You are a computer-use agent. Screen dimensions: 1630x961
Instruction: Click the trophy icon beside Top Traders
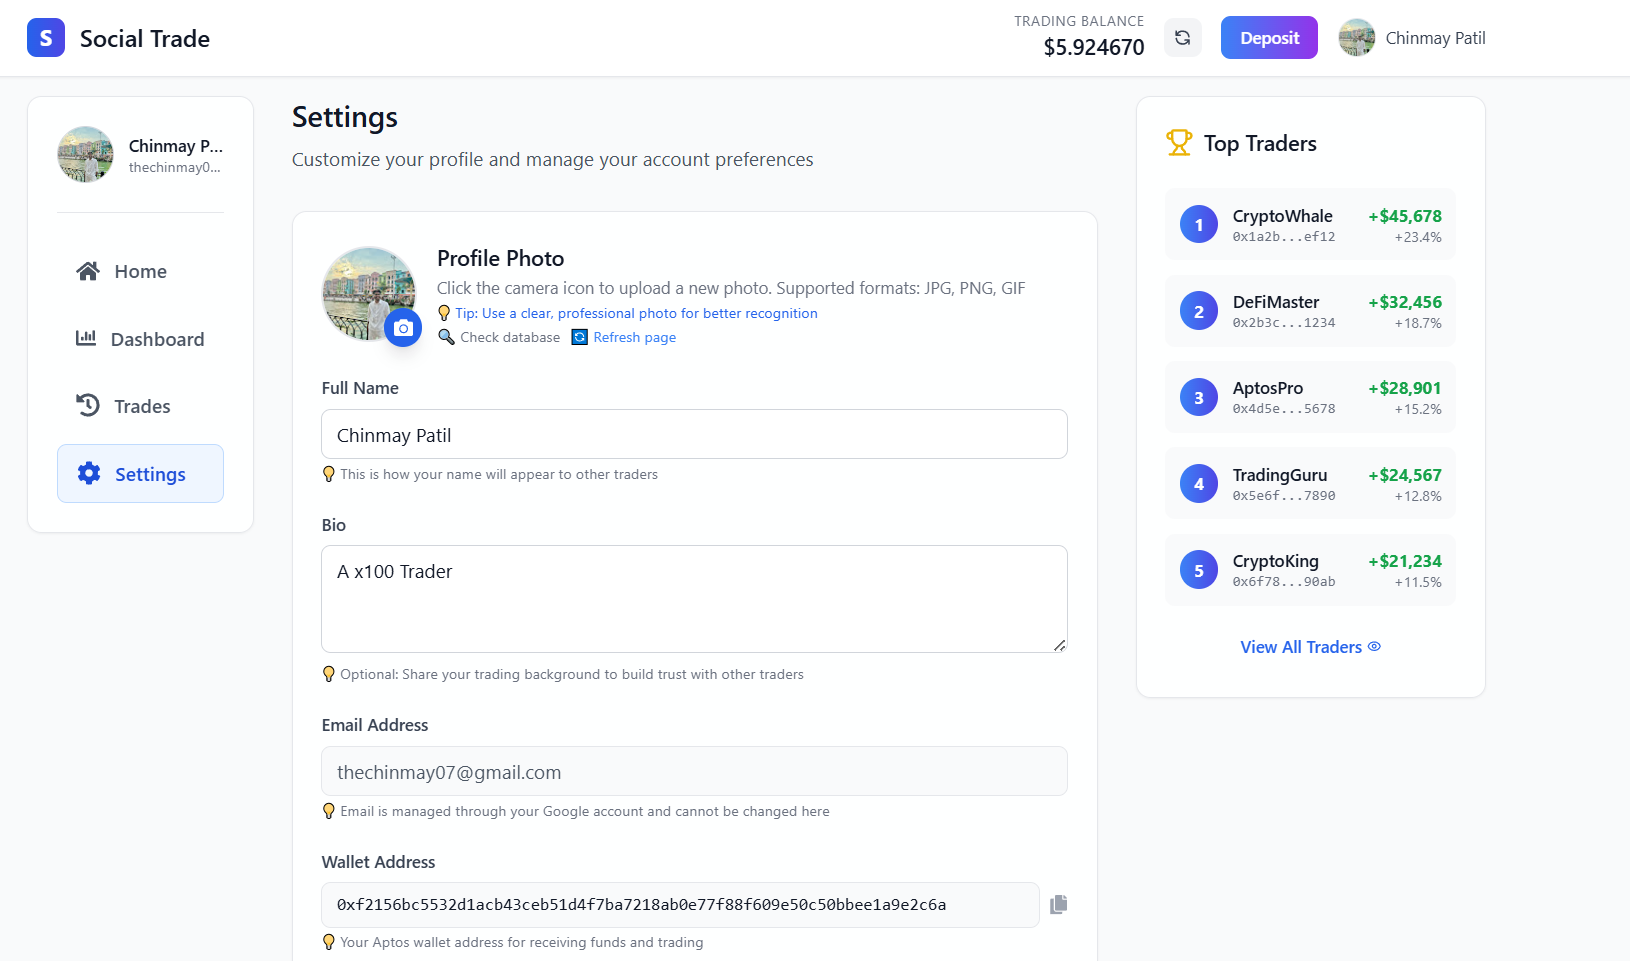[1179, 143]
